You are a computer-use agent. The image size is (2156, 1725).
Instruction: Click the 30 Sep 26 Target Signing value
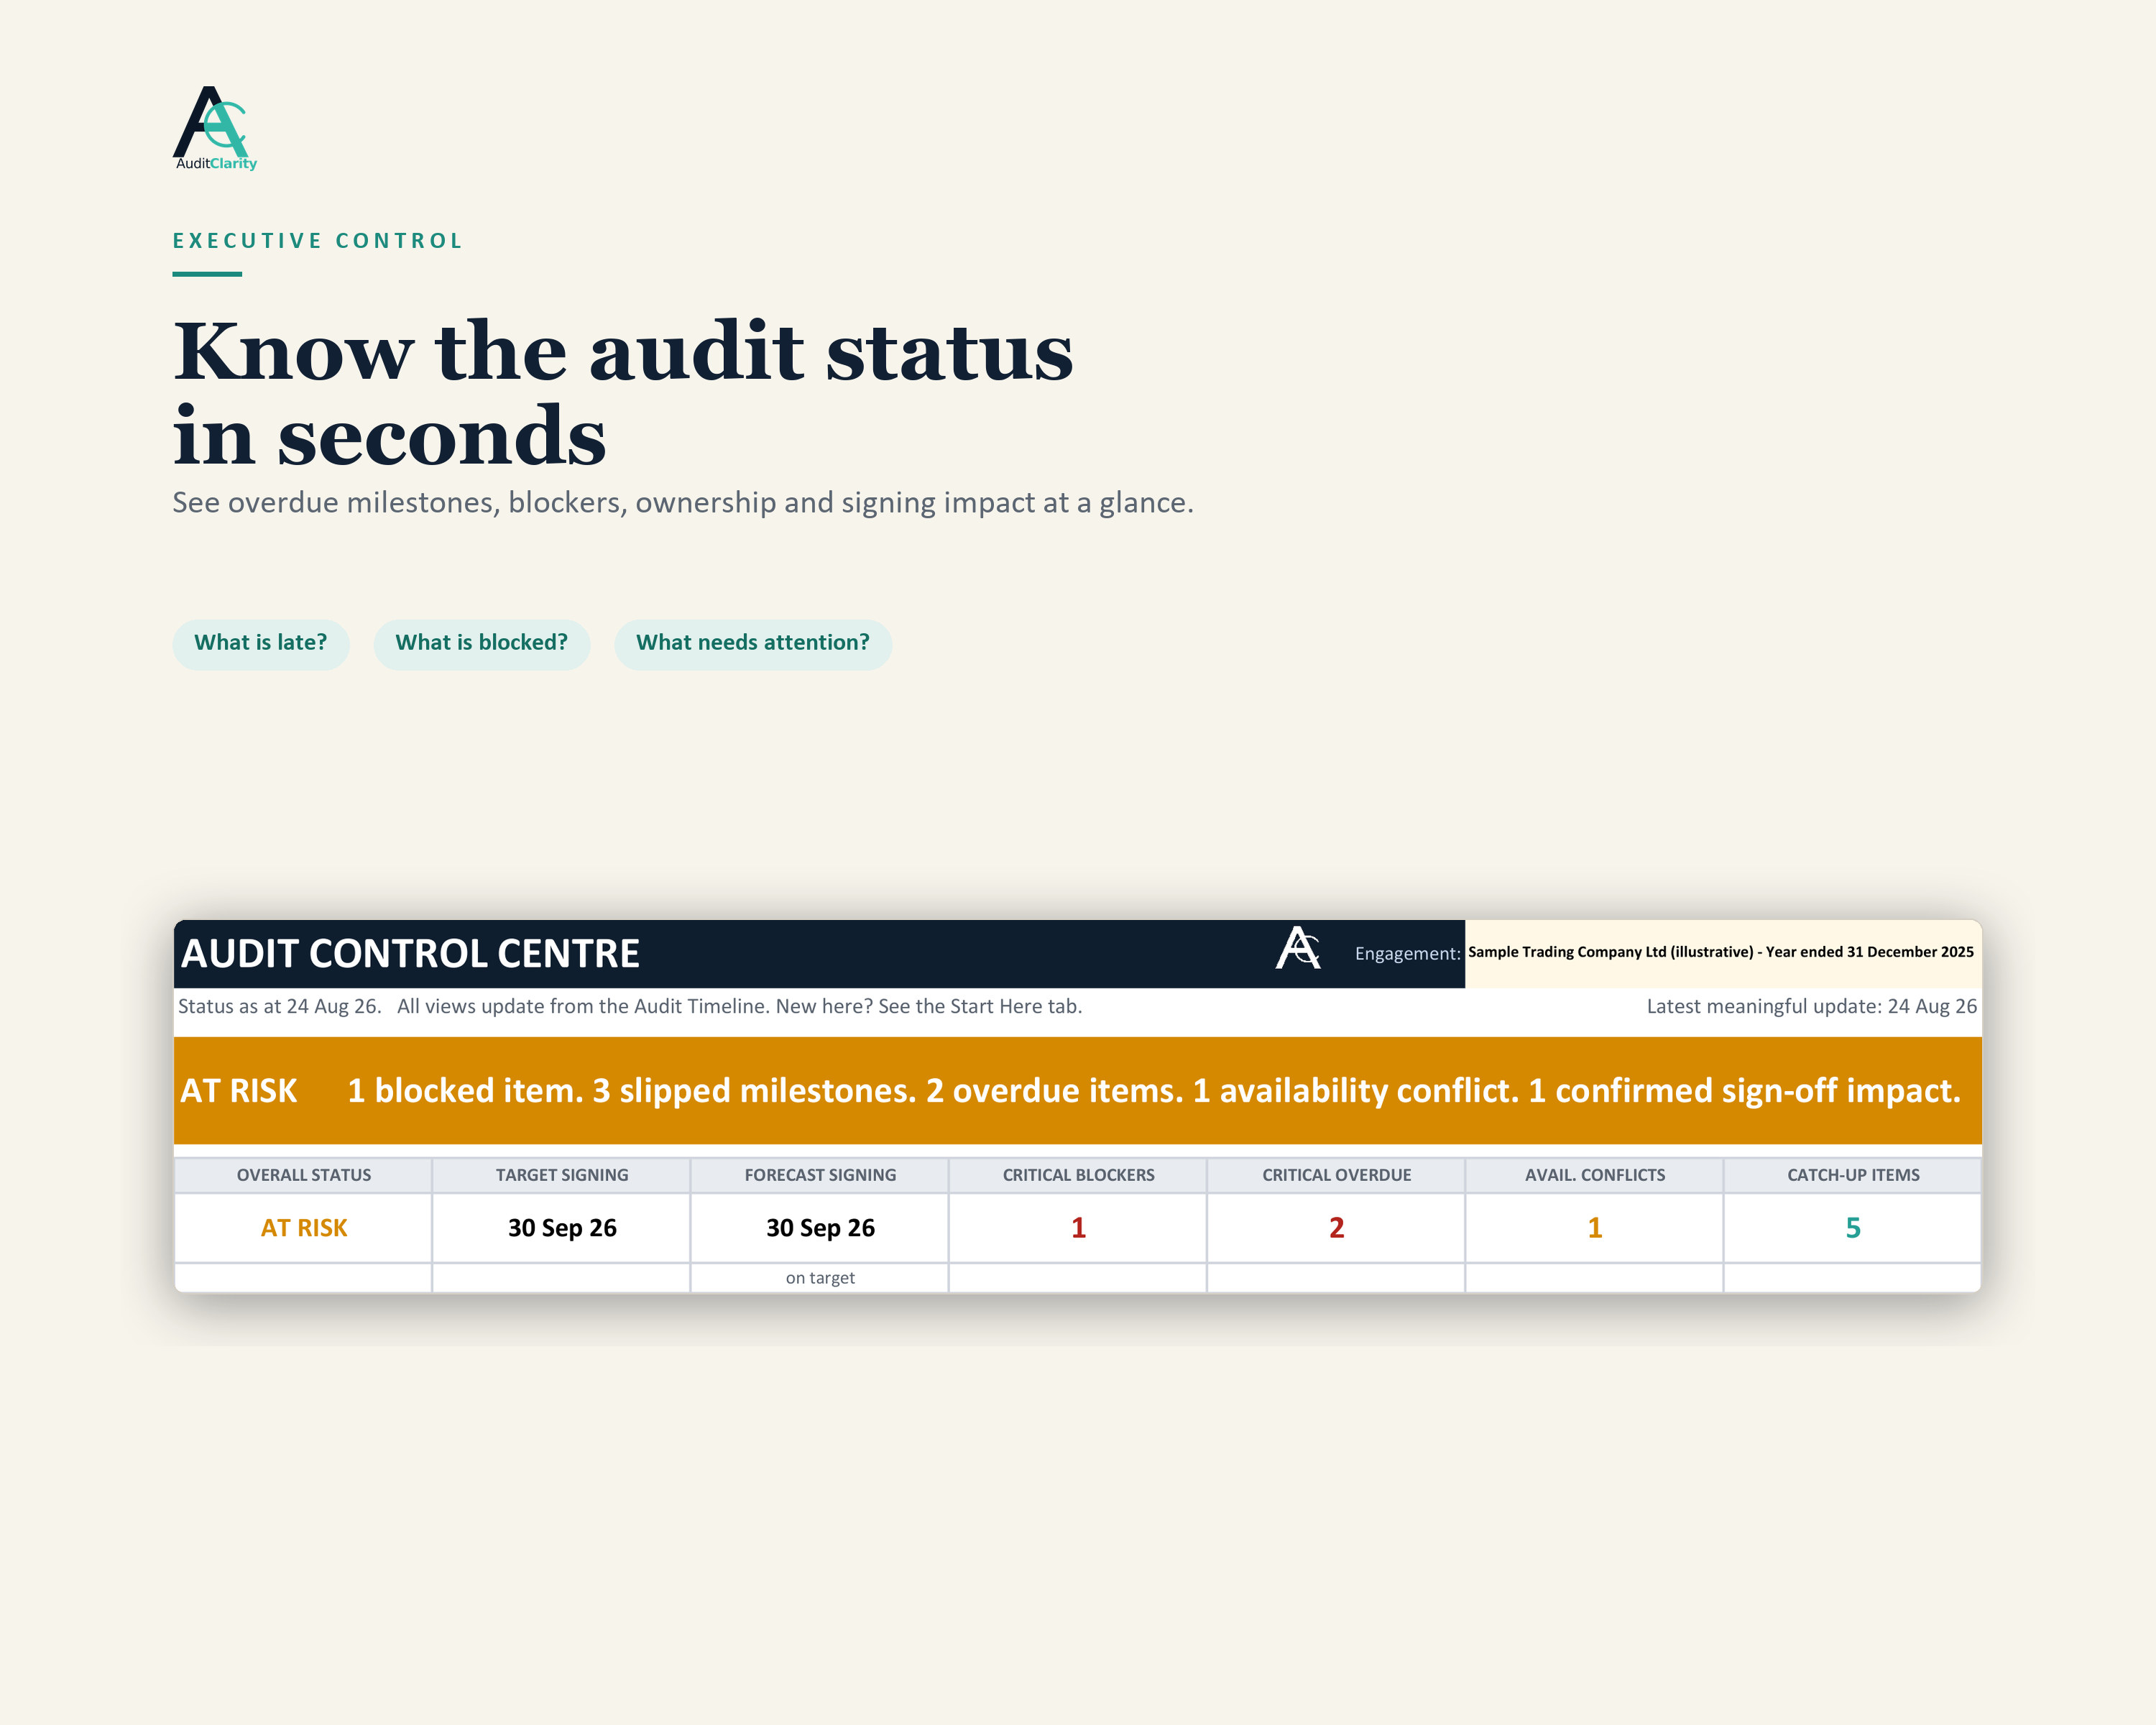point(562,1228)
